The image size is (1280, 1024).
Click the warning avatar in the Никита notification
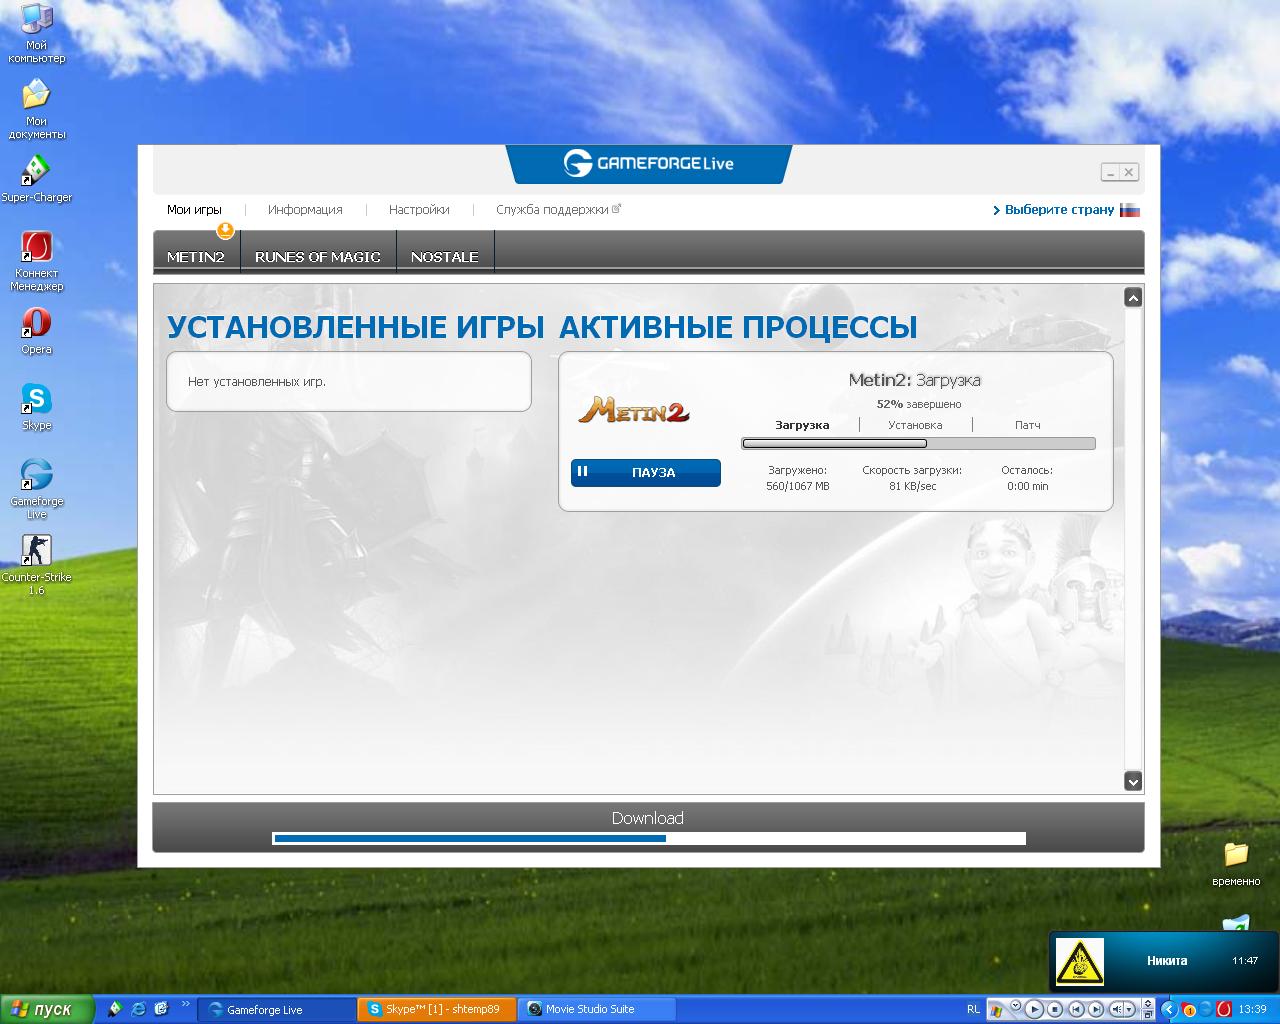(x=1080, y=962)
